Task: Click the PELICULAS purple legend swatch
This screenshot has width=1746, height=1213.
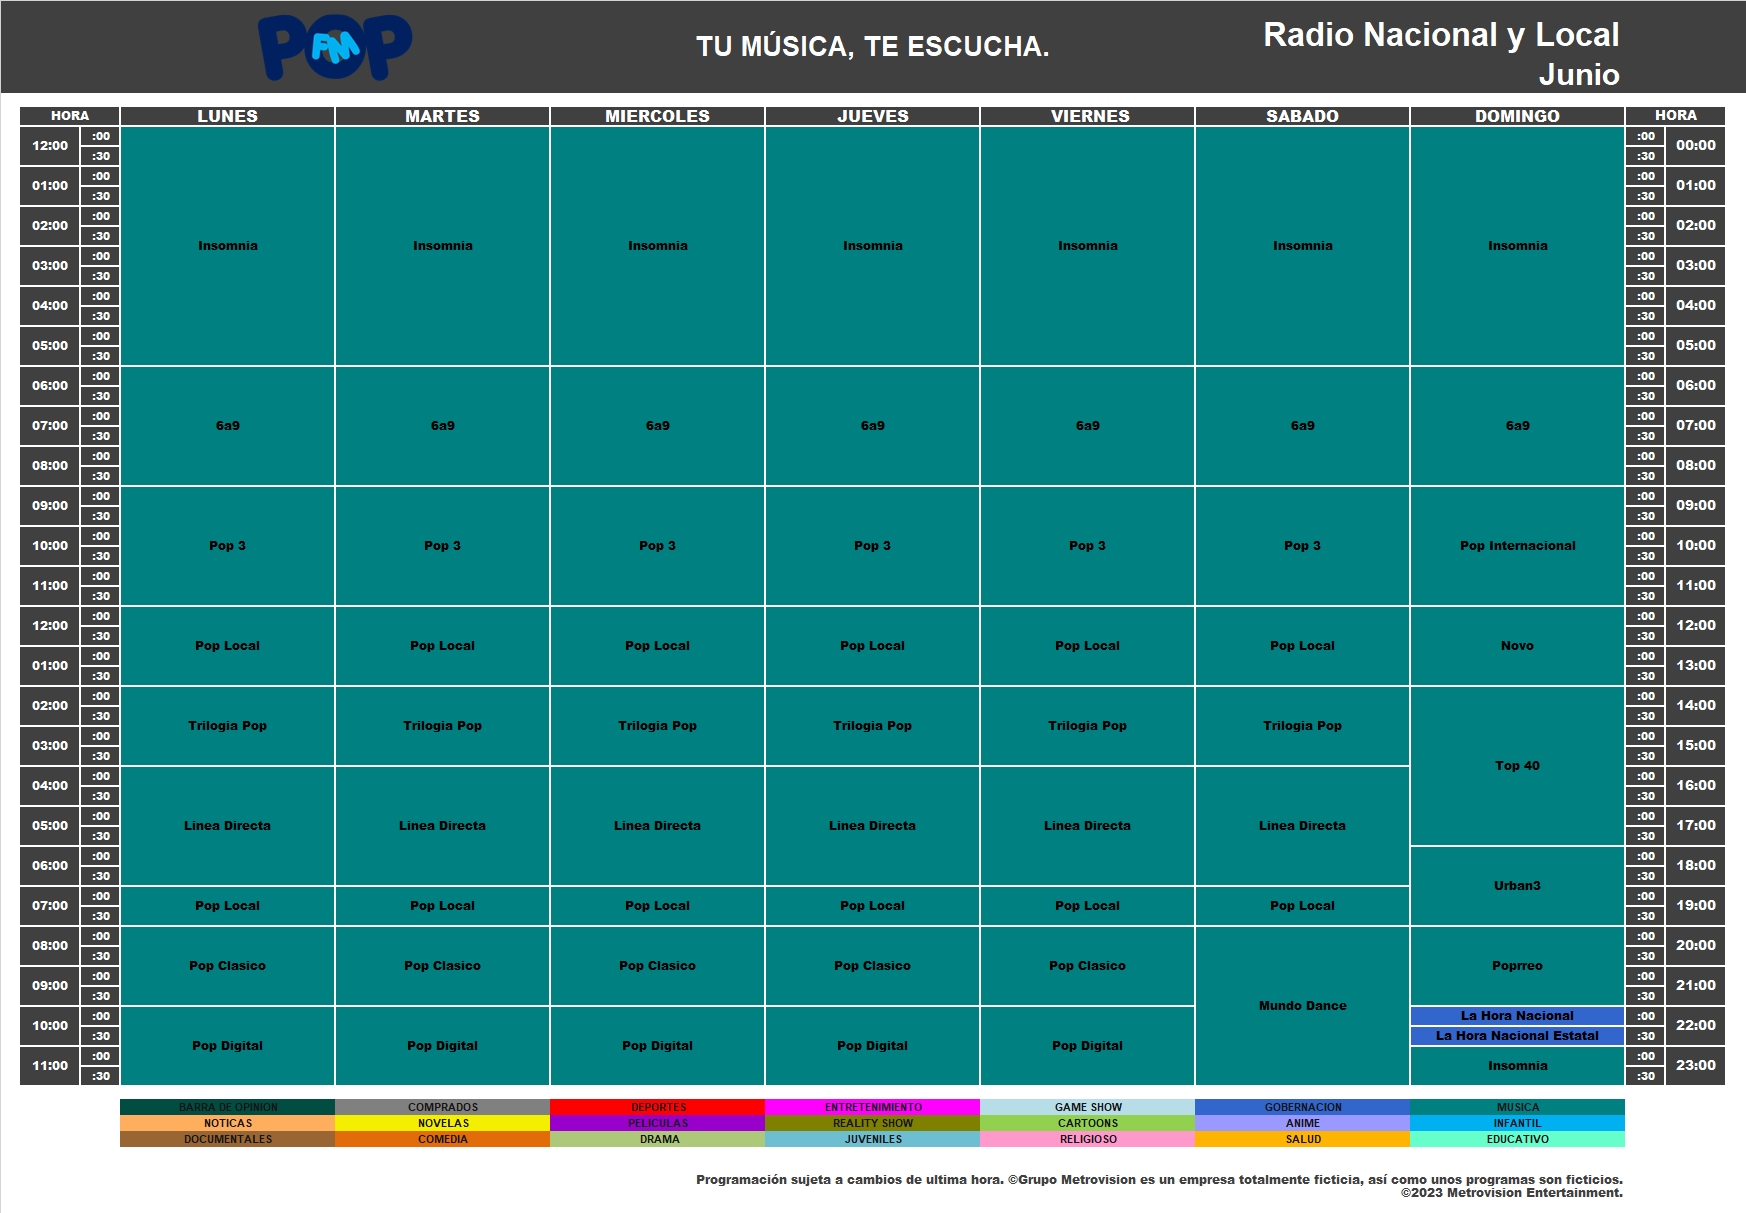Action: pyautogui.click(x=657, y=1123)
